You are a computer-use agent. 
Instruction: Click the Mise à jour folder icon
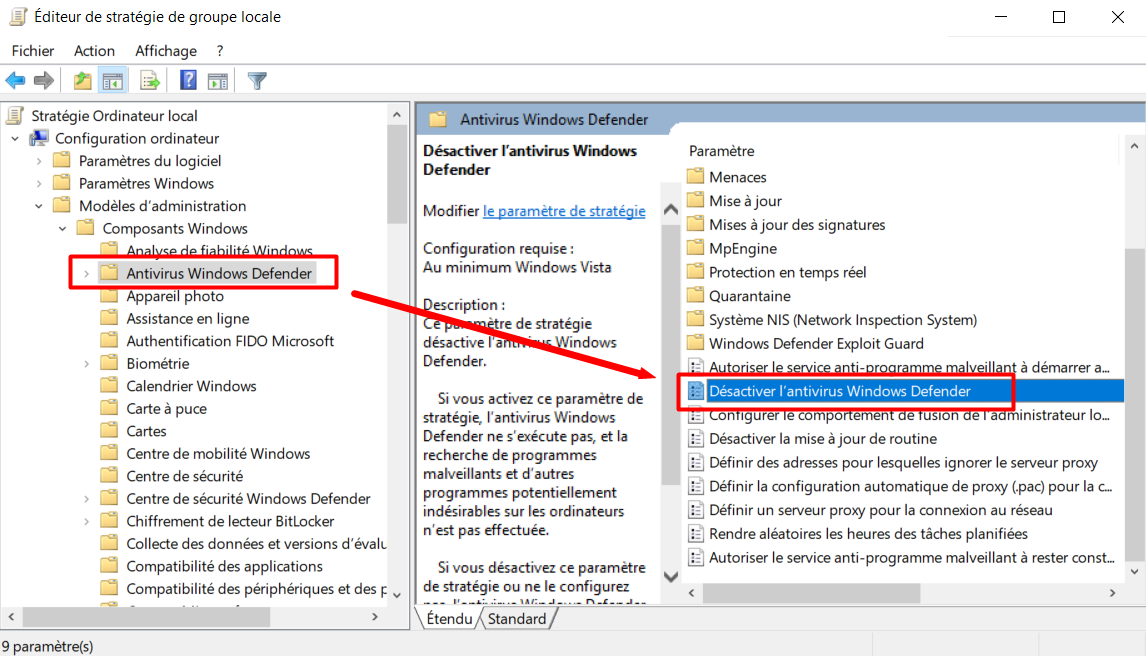tap(696, 200)
